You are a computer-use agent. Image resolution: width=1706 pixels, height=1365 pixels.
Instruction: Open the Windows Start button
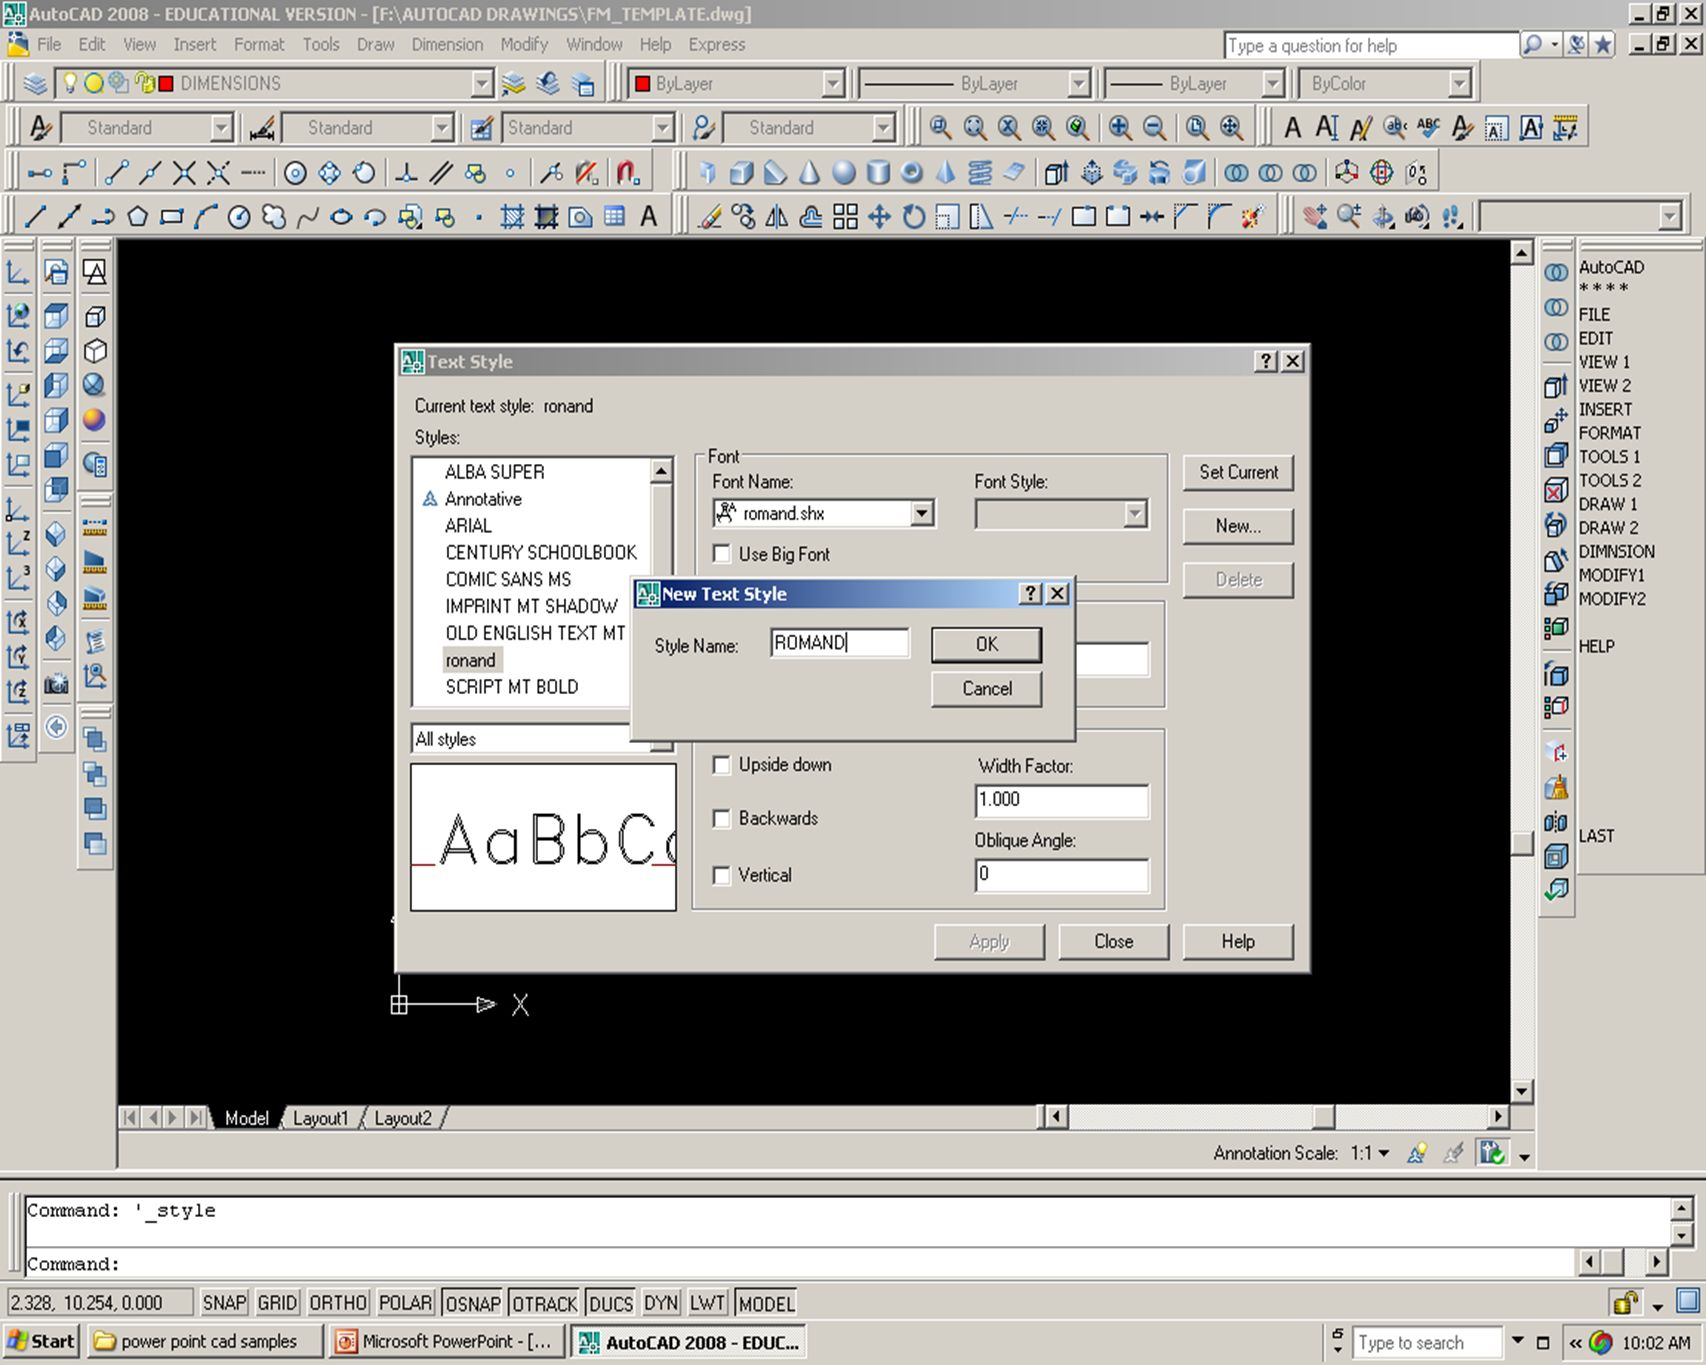(x=42, y=1342)
